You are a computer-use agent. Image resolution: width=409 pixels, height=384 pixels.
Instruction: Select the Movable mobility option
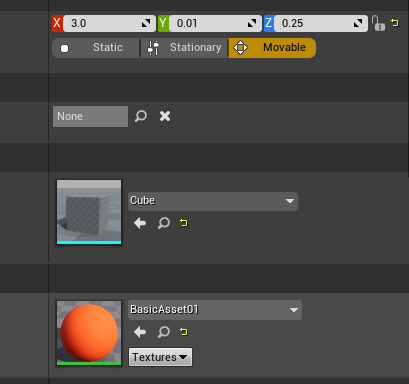click(x=272, y=48)
